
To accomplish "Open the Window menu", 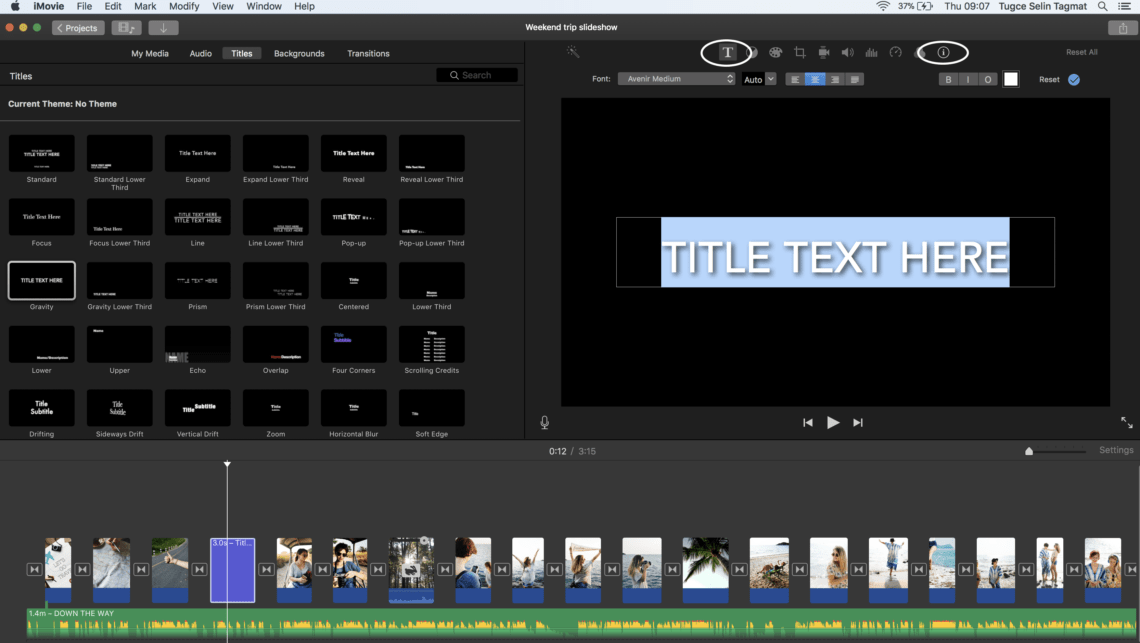I will point(264,7).
